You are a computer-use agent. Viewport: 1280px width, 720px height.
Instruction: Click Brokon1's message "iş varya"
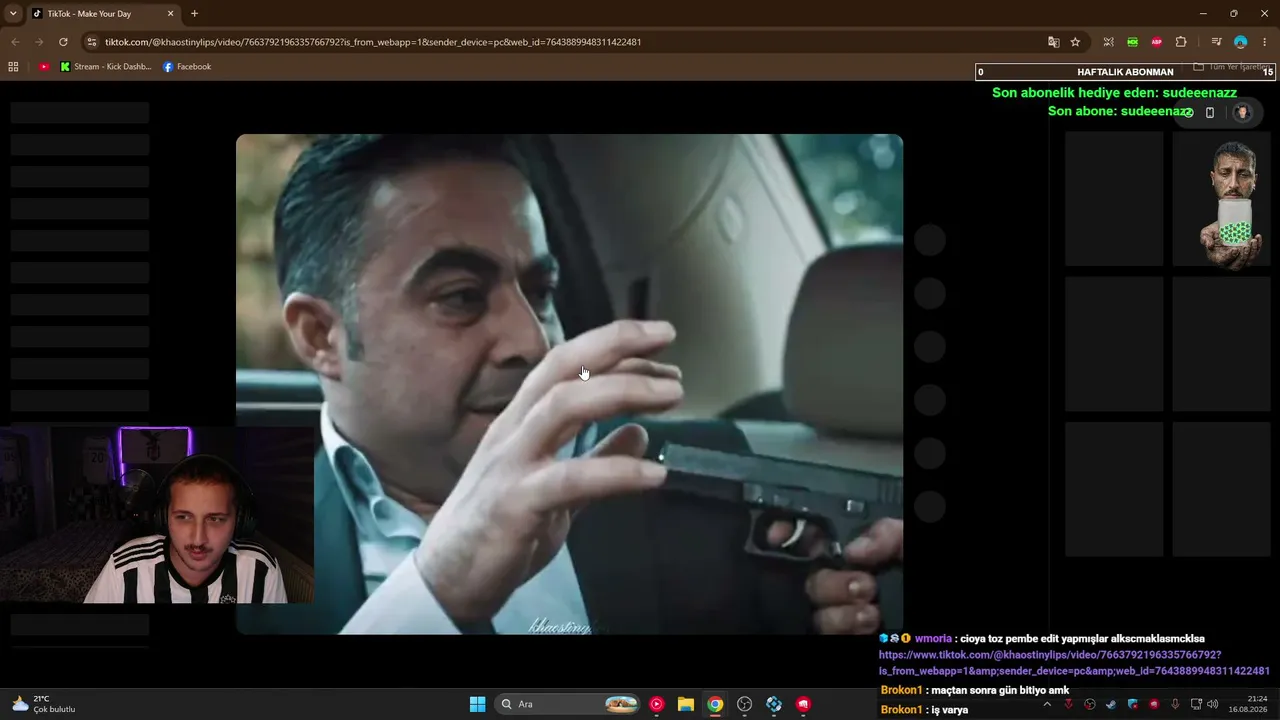point(924,710)
